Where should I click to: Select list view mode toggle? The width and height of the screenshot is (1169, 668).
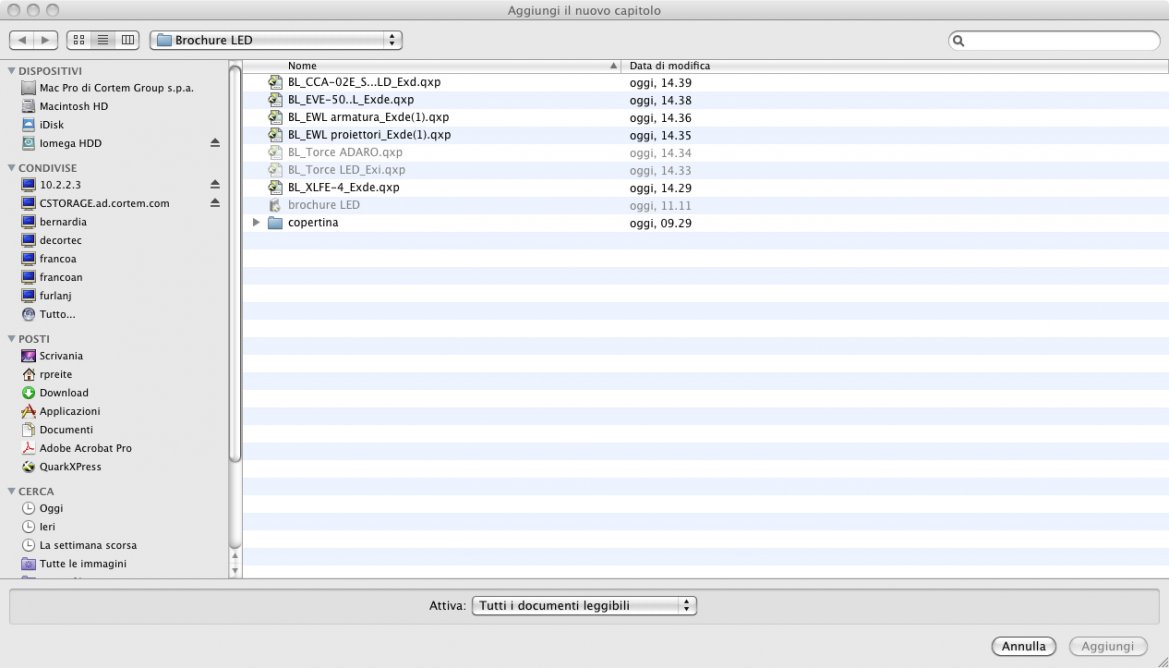102,40
